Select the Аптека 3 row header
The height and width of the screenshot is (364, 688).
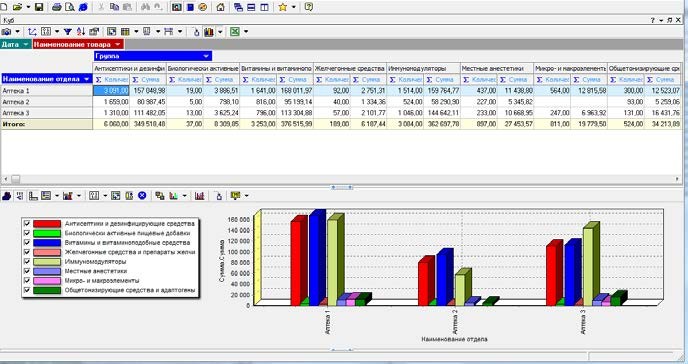[47, 113]
